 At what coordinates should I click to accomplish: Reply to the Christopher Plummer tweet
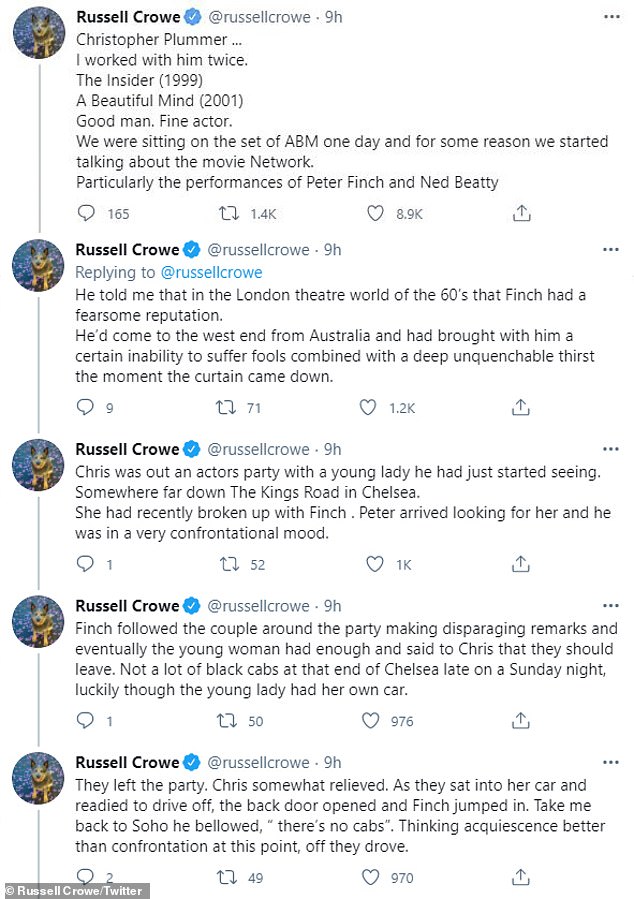point(87,213)
